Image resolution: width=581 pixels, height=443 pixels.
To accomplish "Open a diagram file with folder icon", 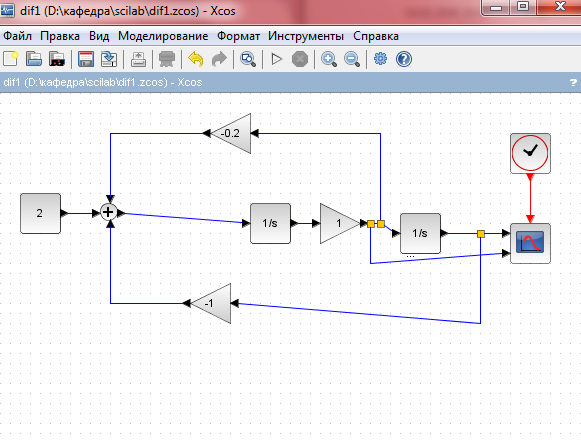I will coord(34,59).
